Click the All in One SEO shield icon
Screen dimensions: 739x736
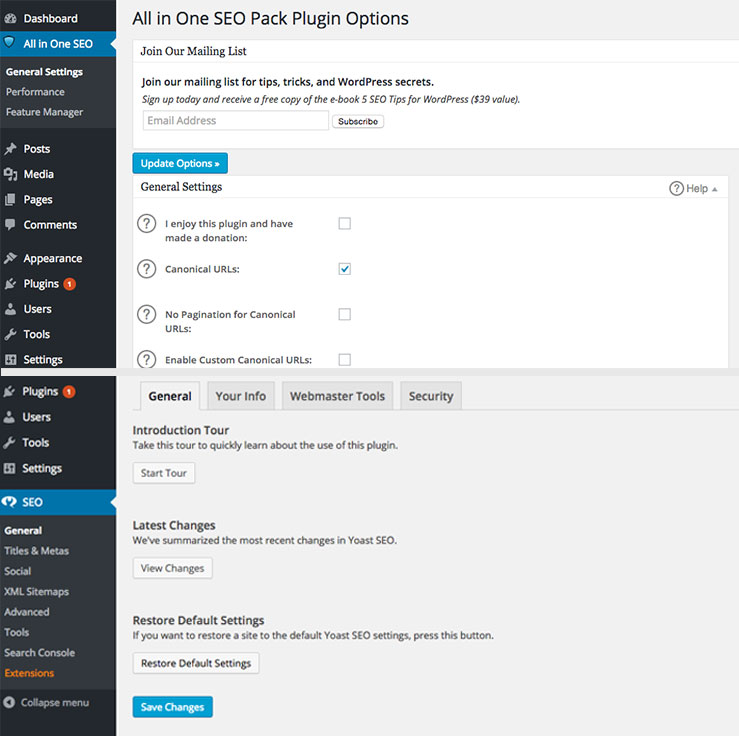click(9, 43)
